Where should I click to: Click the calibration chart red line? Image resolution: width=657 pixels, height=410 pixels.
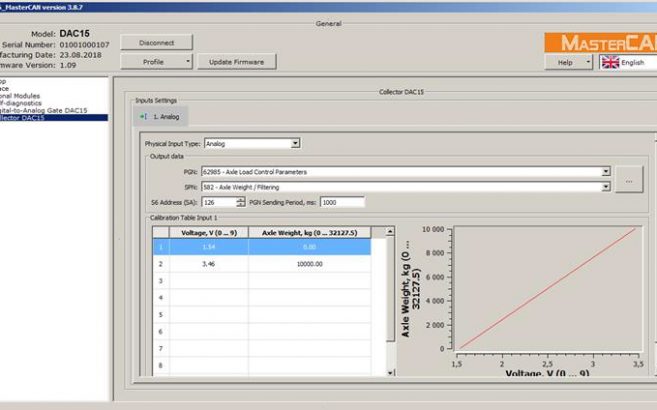[x=548, y=288]
